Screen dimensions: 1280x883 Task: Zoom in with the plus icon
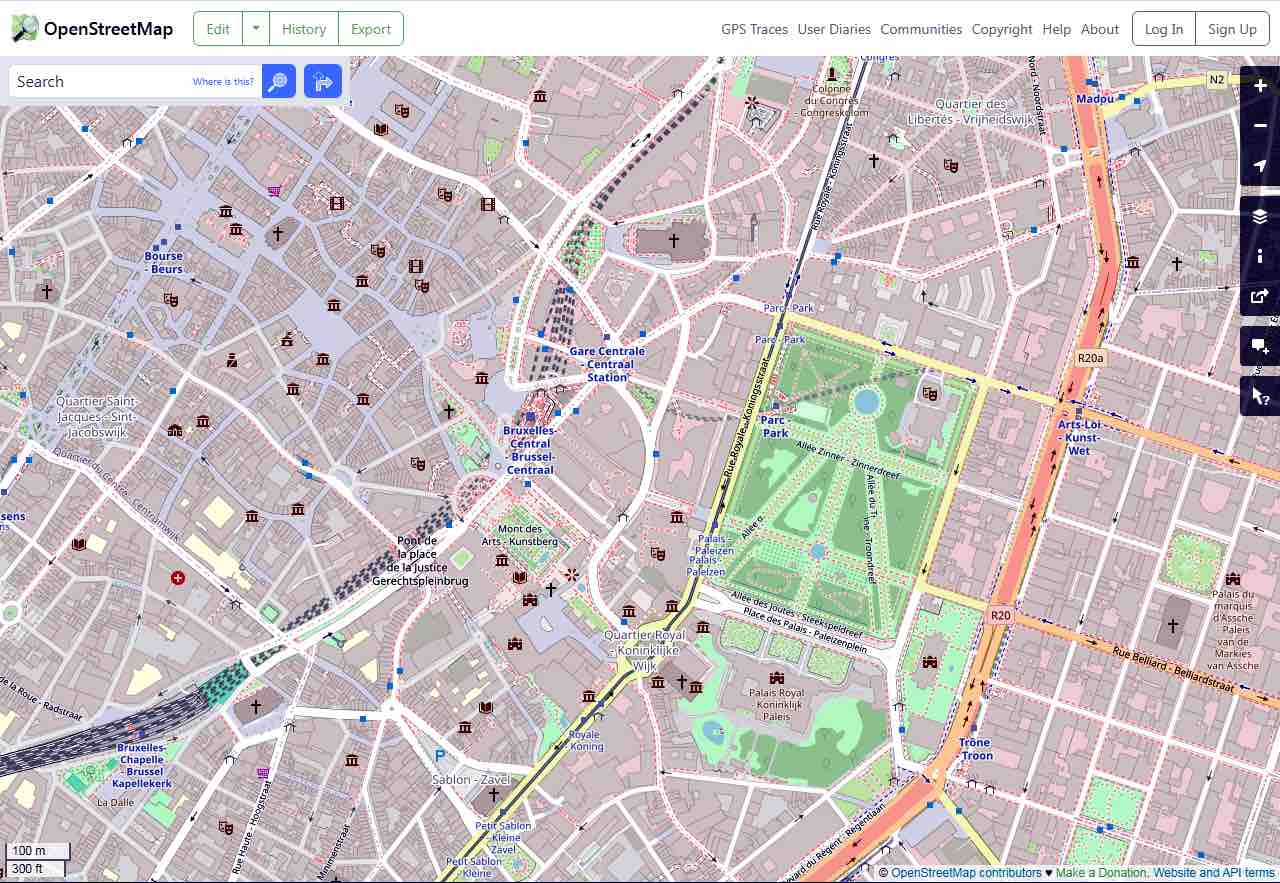click(x=1260, y=86)
